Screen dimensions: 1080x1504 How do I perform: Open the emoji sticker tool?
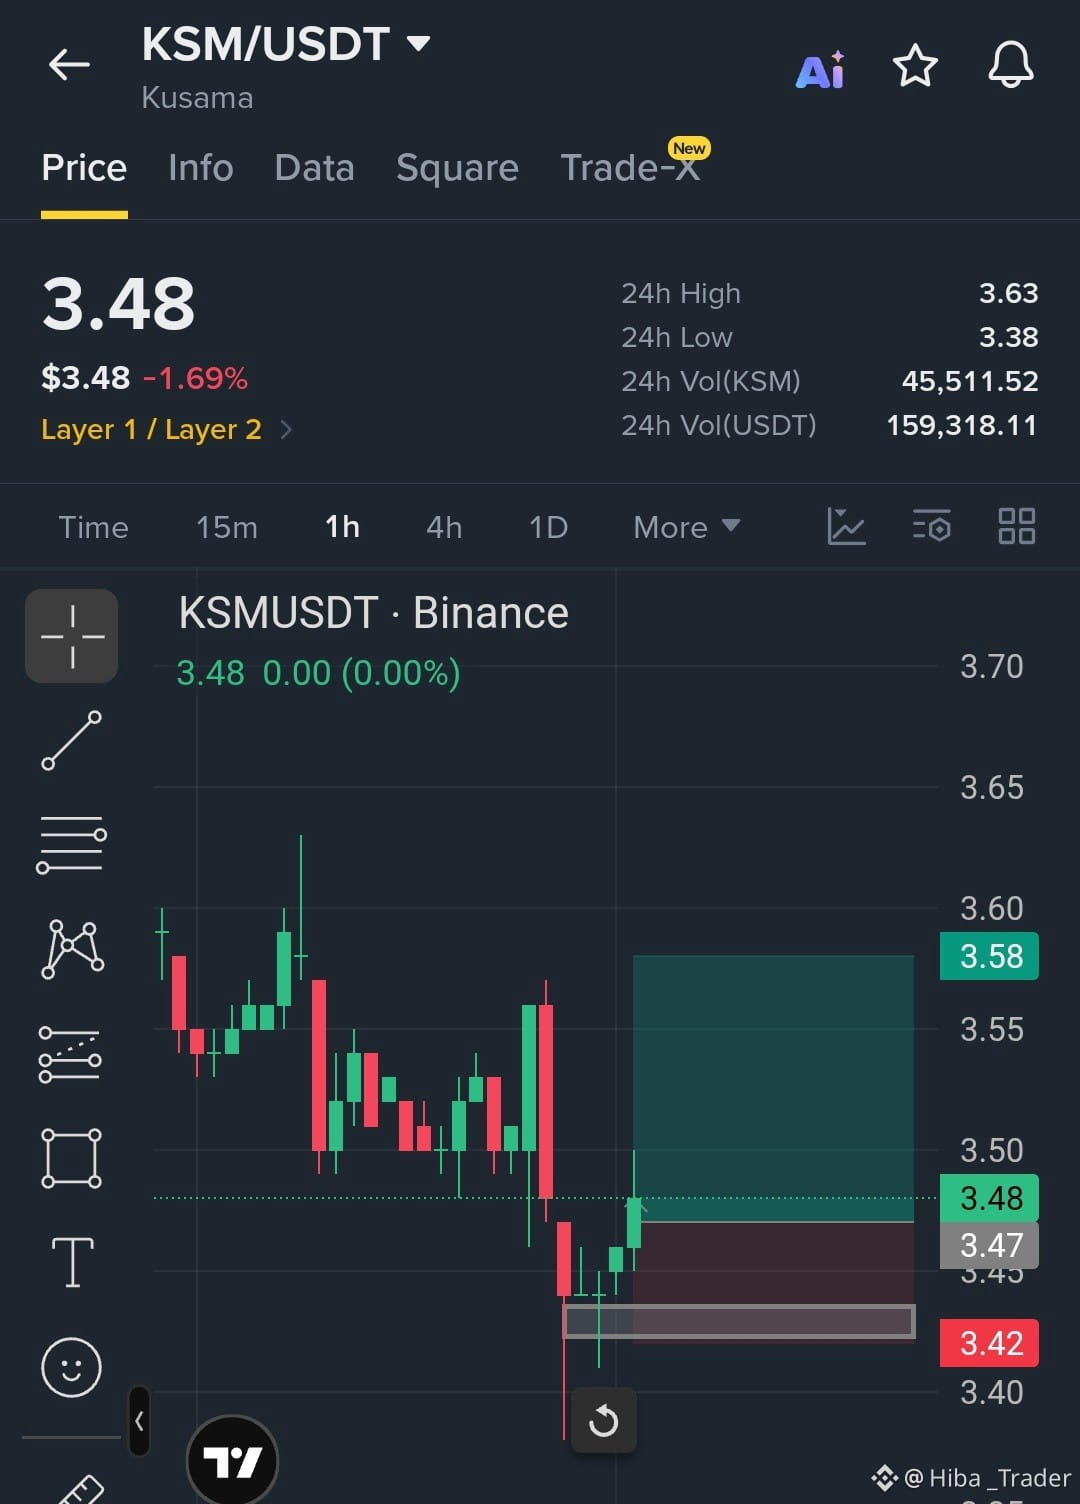[71, 1367]
